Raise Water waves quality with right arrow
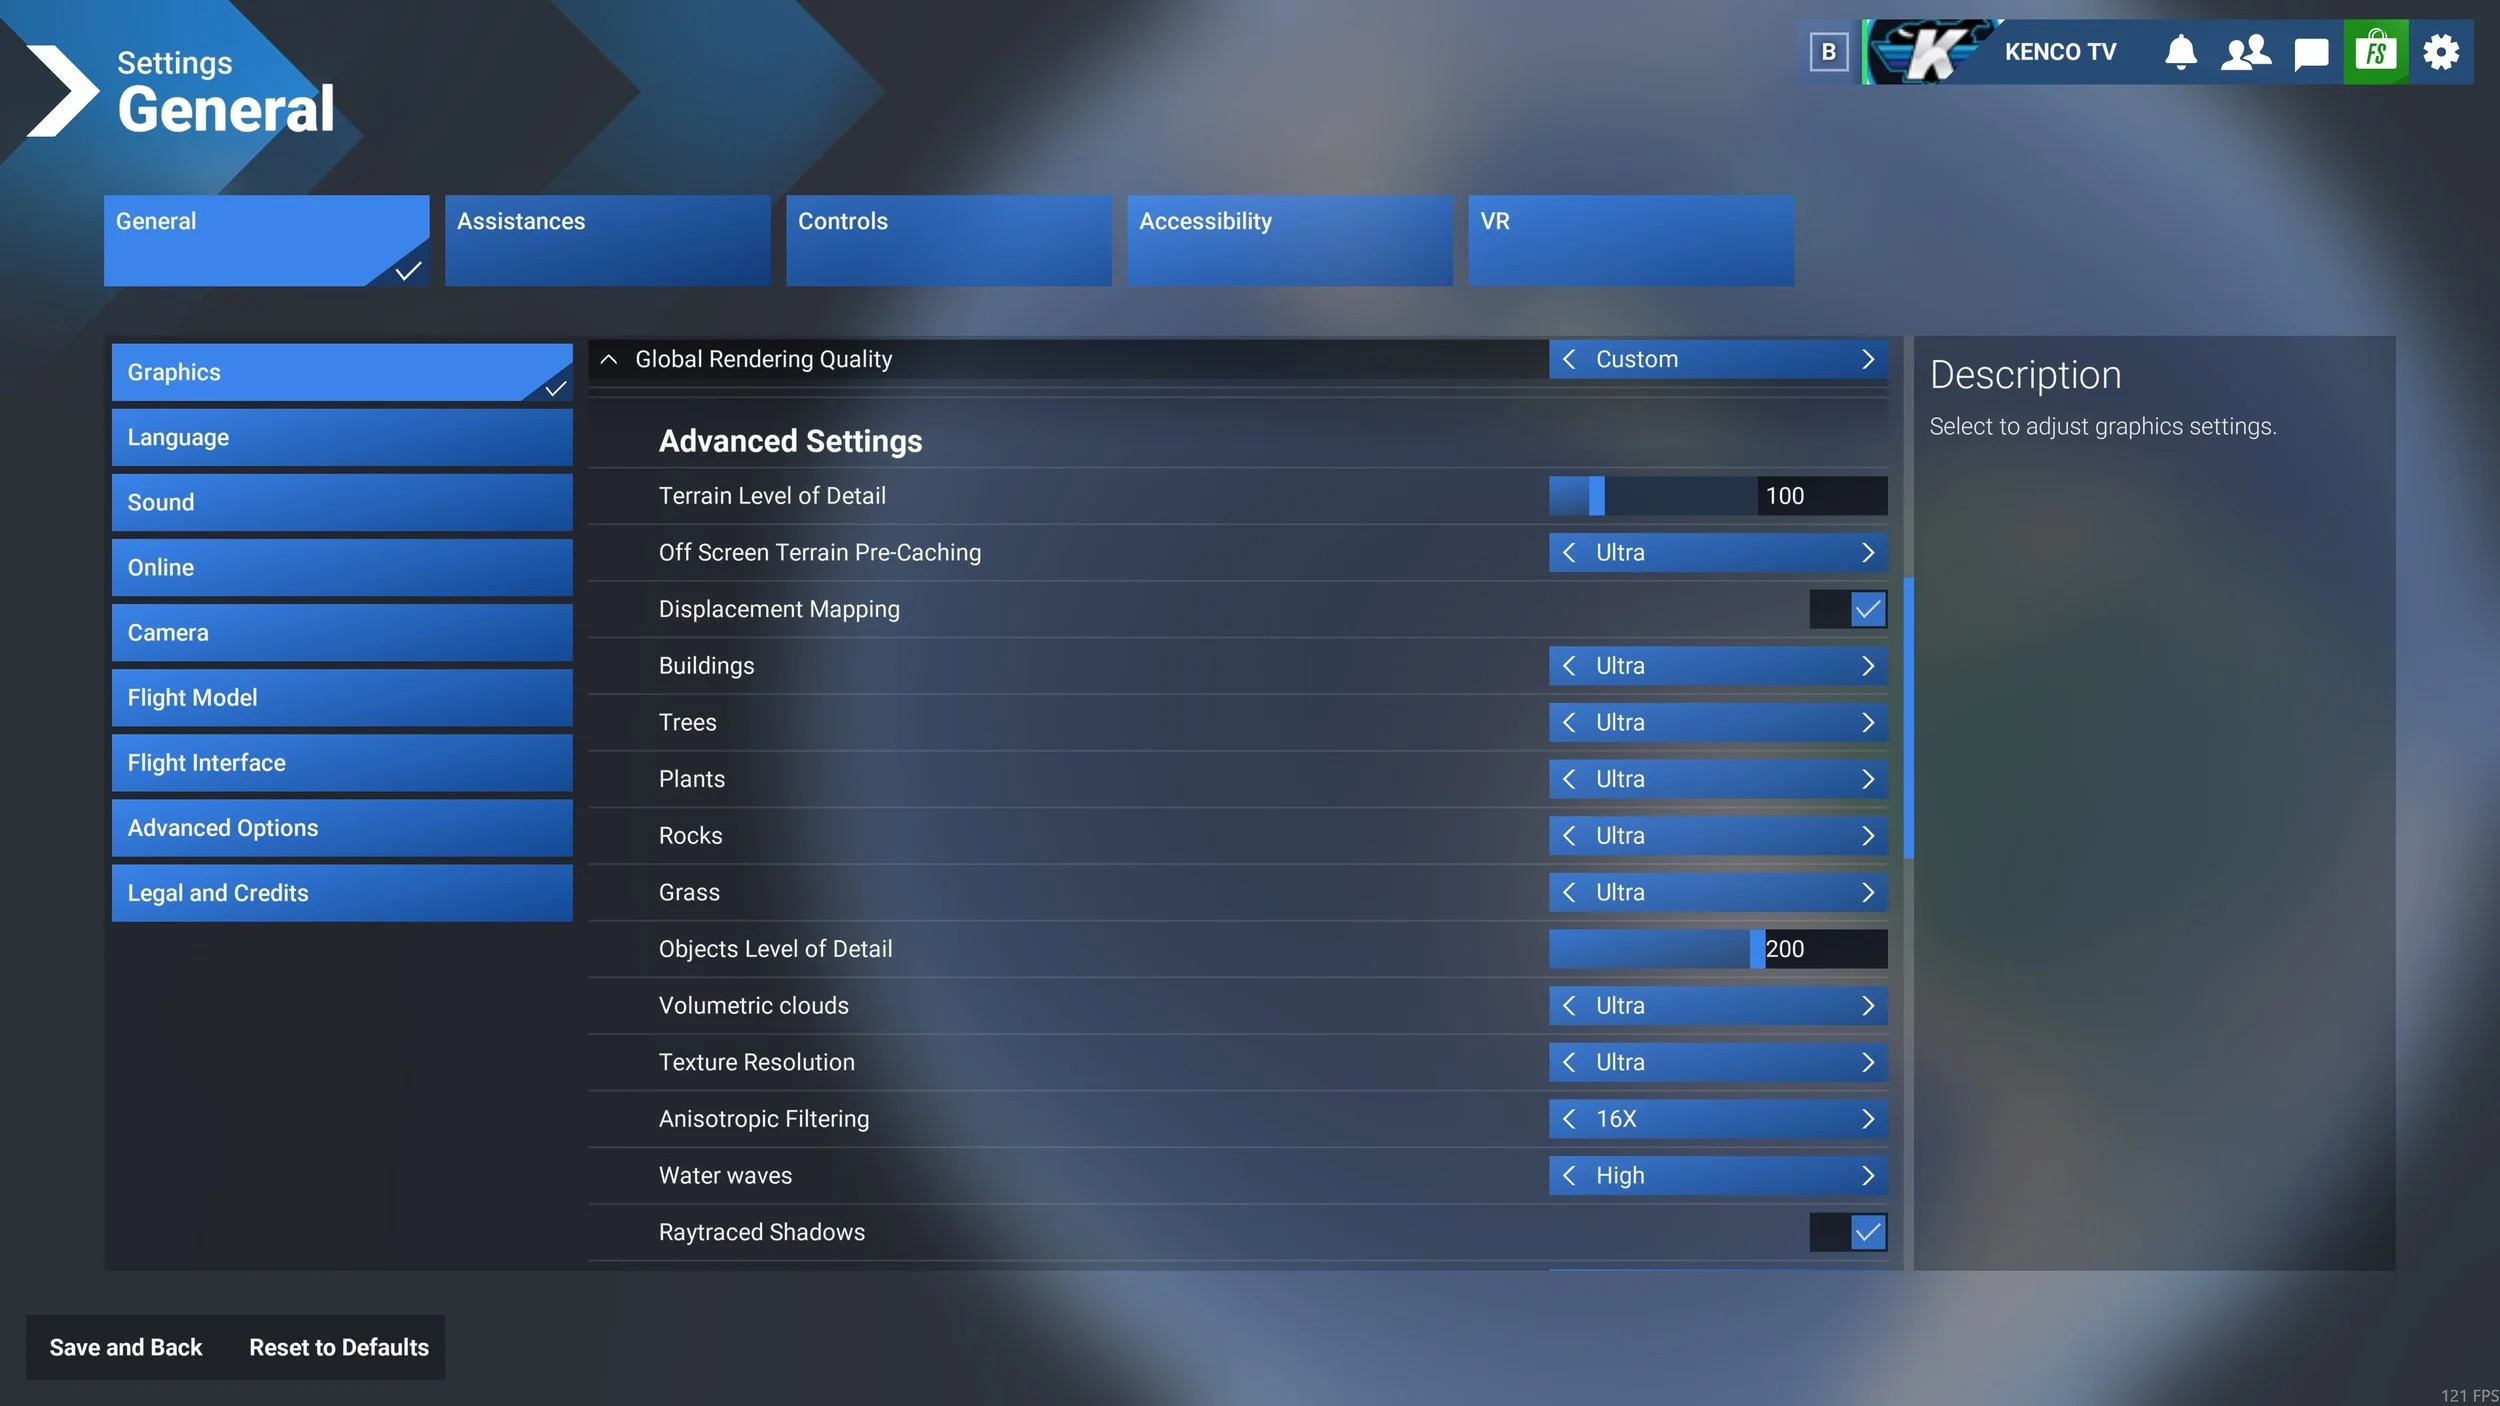The width and height of the screenshot is (2500, 1406). pyautogui.click(x=1868, y=1175)
